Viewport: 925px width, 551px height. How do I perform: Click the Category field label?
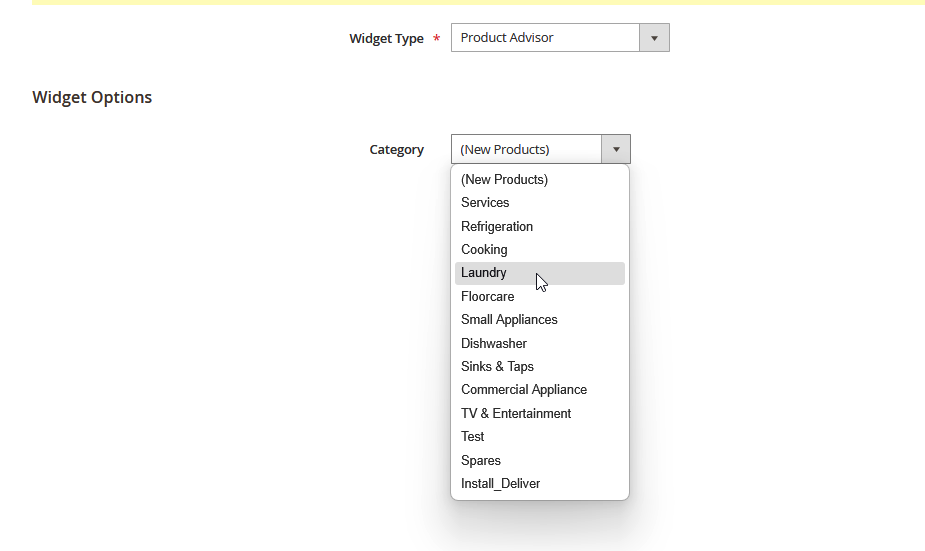click(x=396, y=150)
